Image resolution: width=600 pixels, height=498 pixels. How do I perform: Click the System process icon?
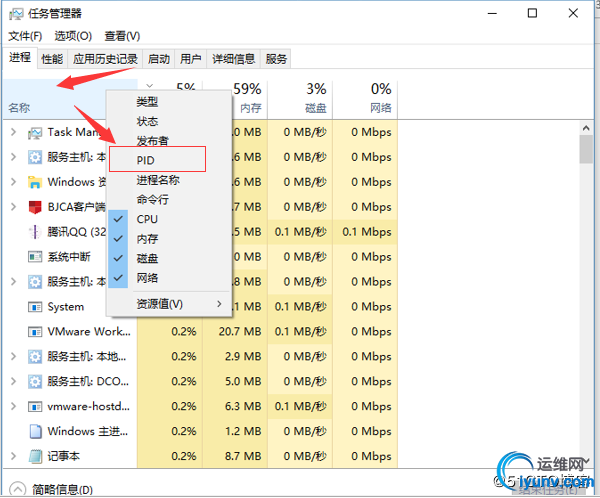tap(35, 307)
